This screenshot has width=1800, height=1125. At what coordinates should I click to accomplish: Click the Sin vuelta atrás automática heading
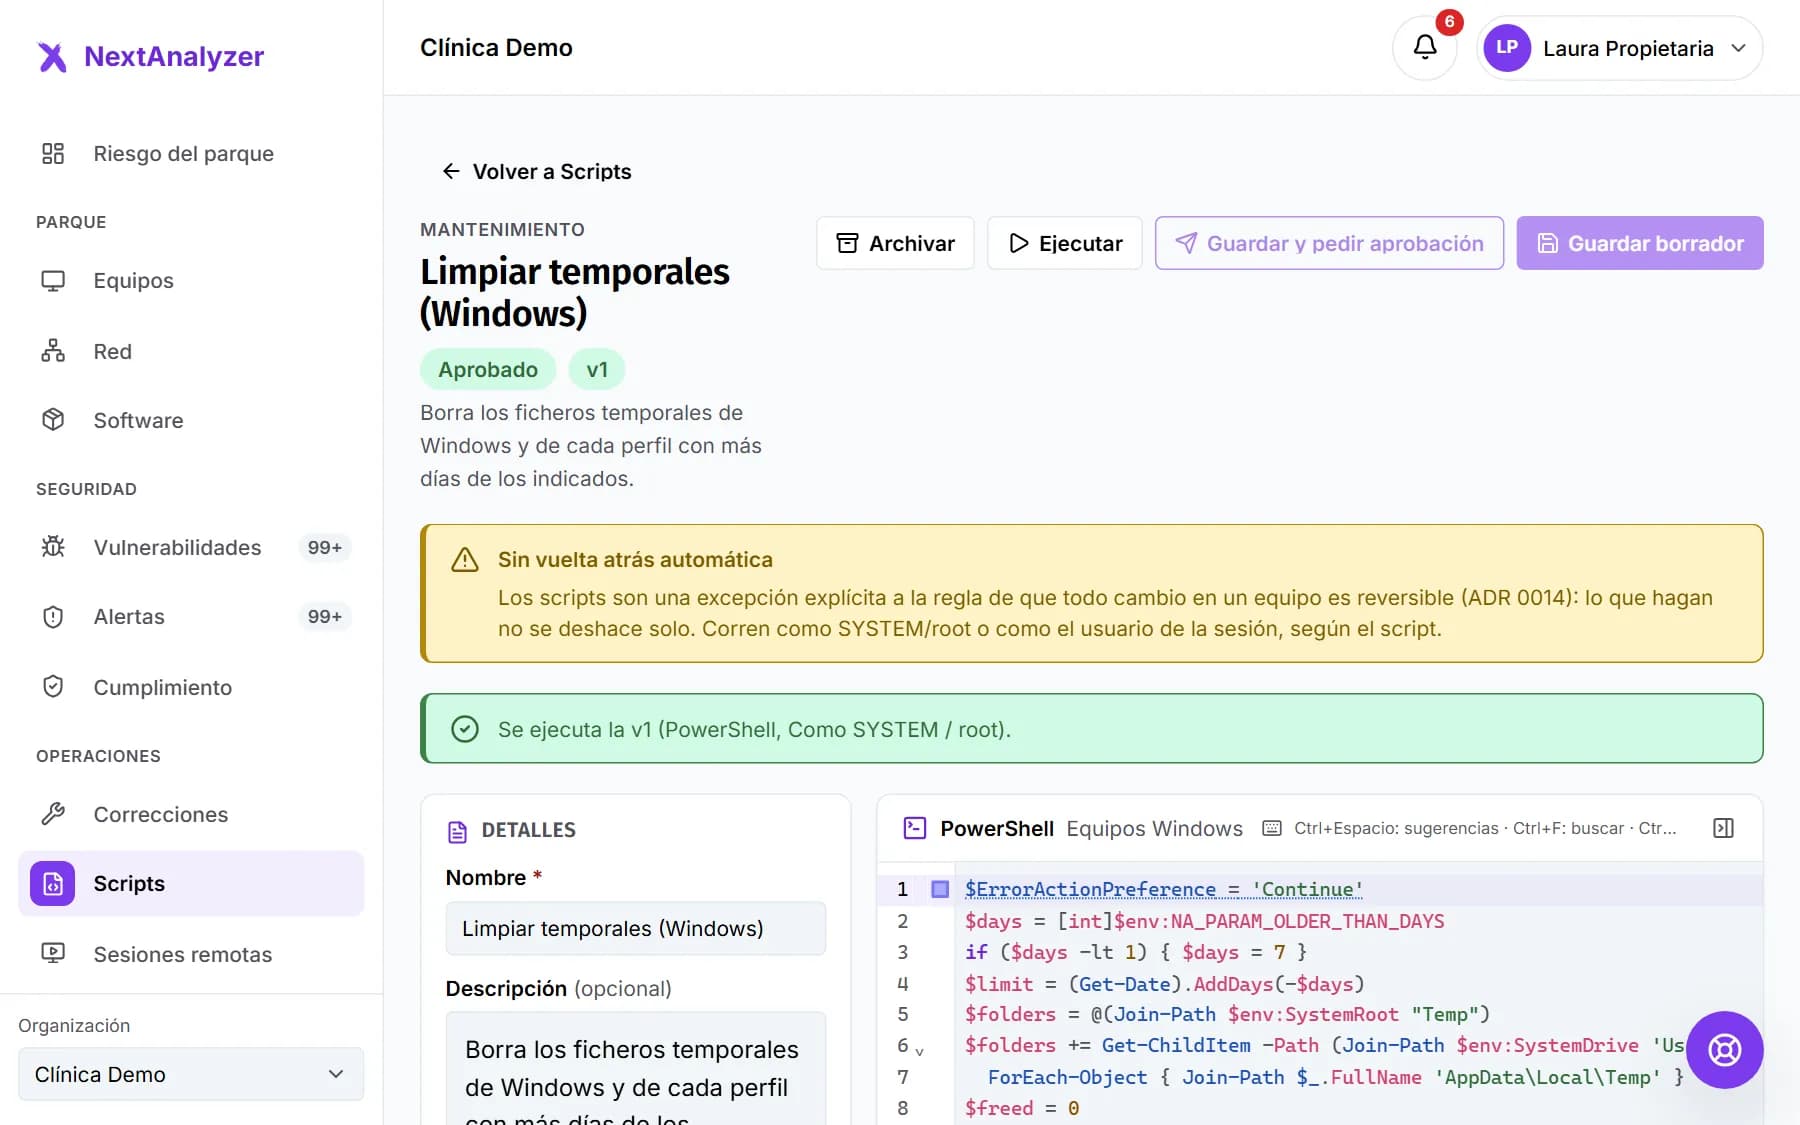(x=636, y=560)
